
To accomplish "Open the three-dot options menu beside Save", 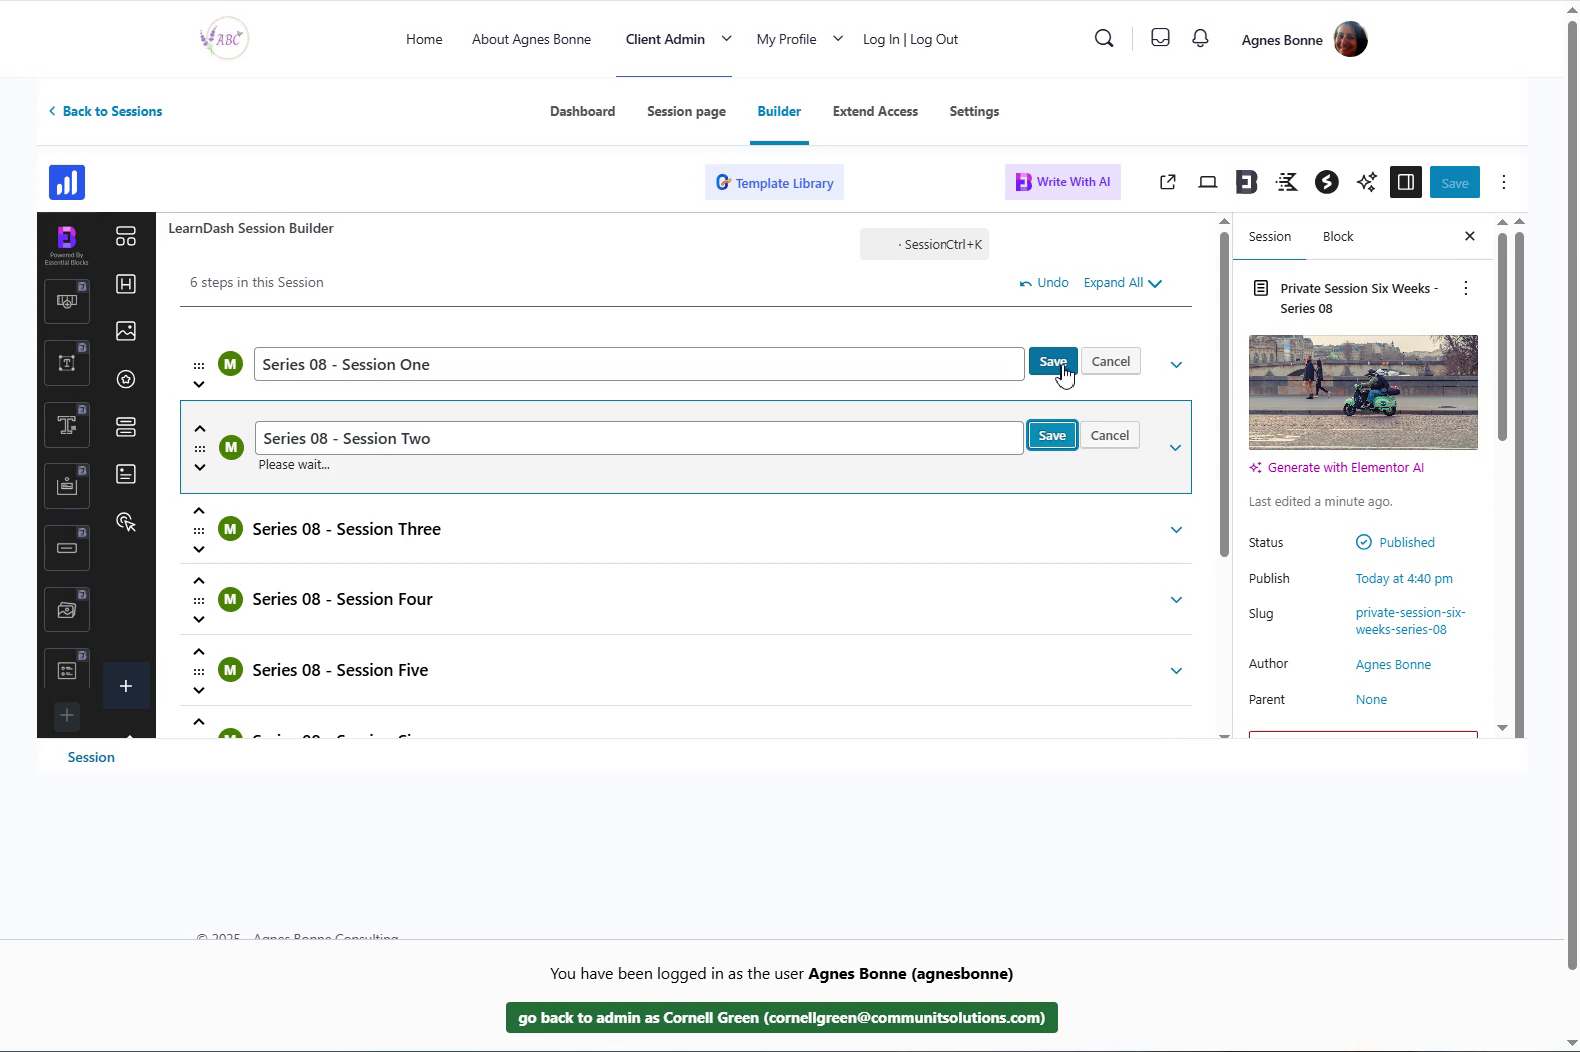I will click(1503, 182).
